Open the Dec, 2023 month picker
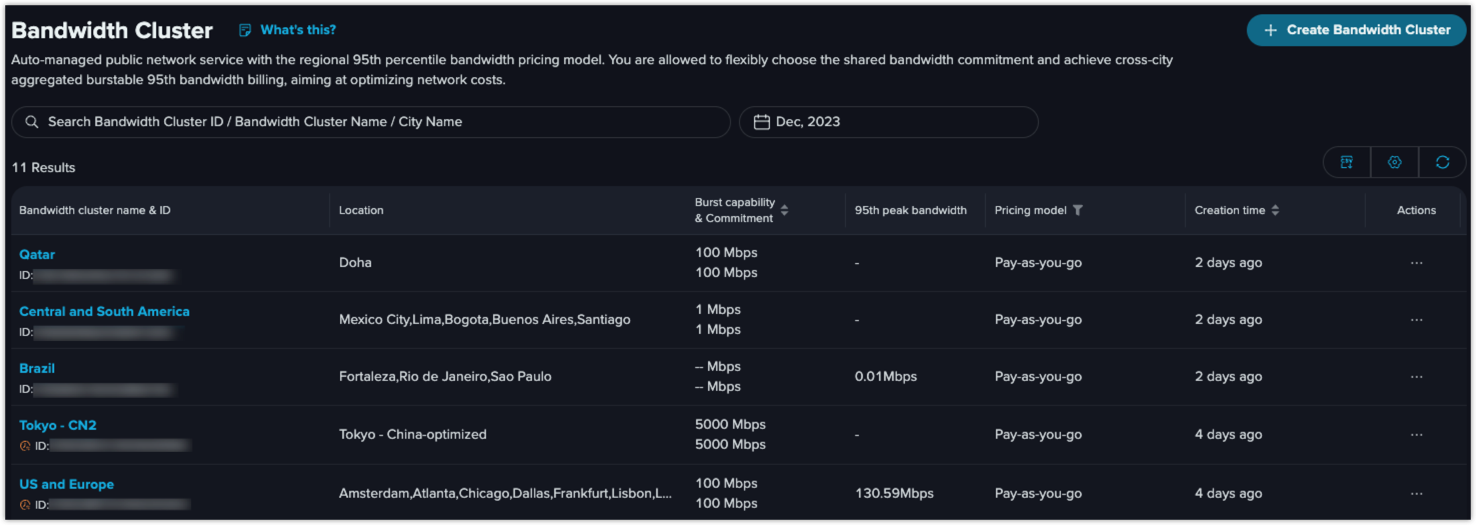 pyautogui.click(x=888, y=122)
